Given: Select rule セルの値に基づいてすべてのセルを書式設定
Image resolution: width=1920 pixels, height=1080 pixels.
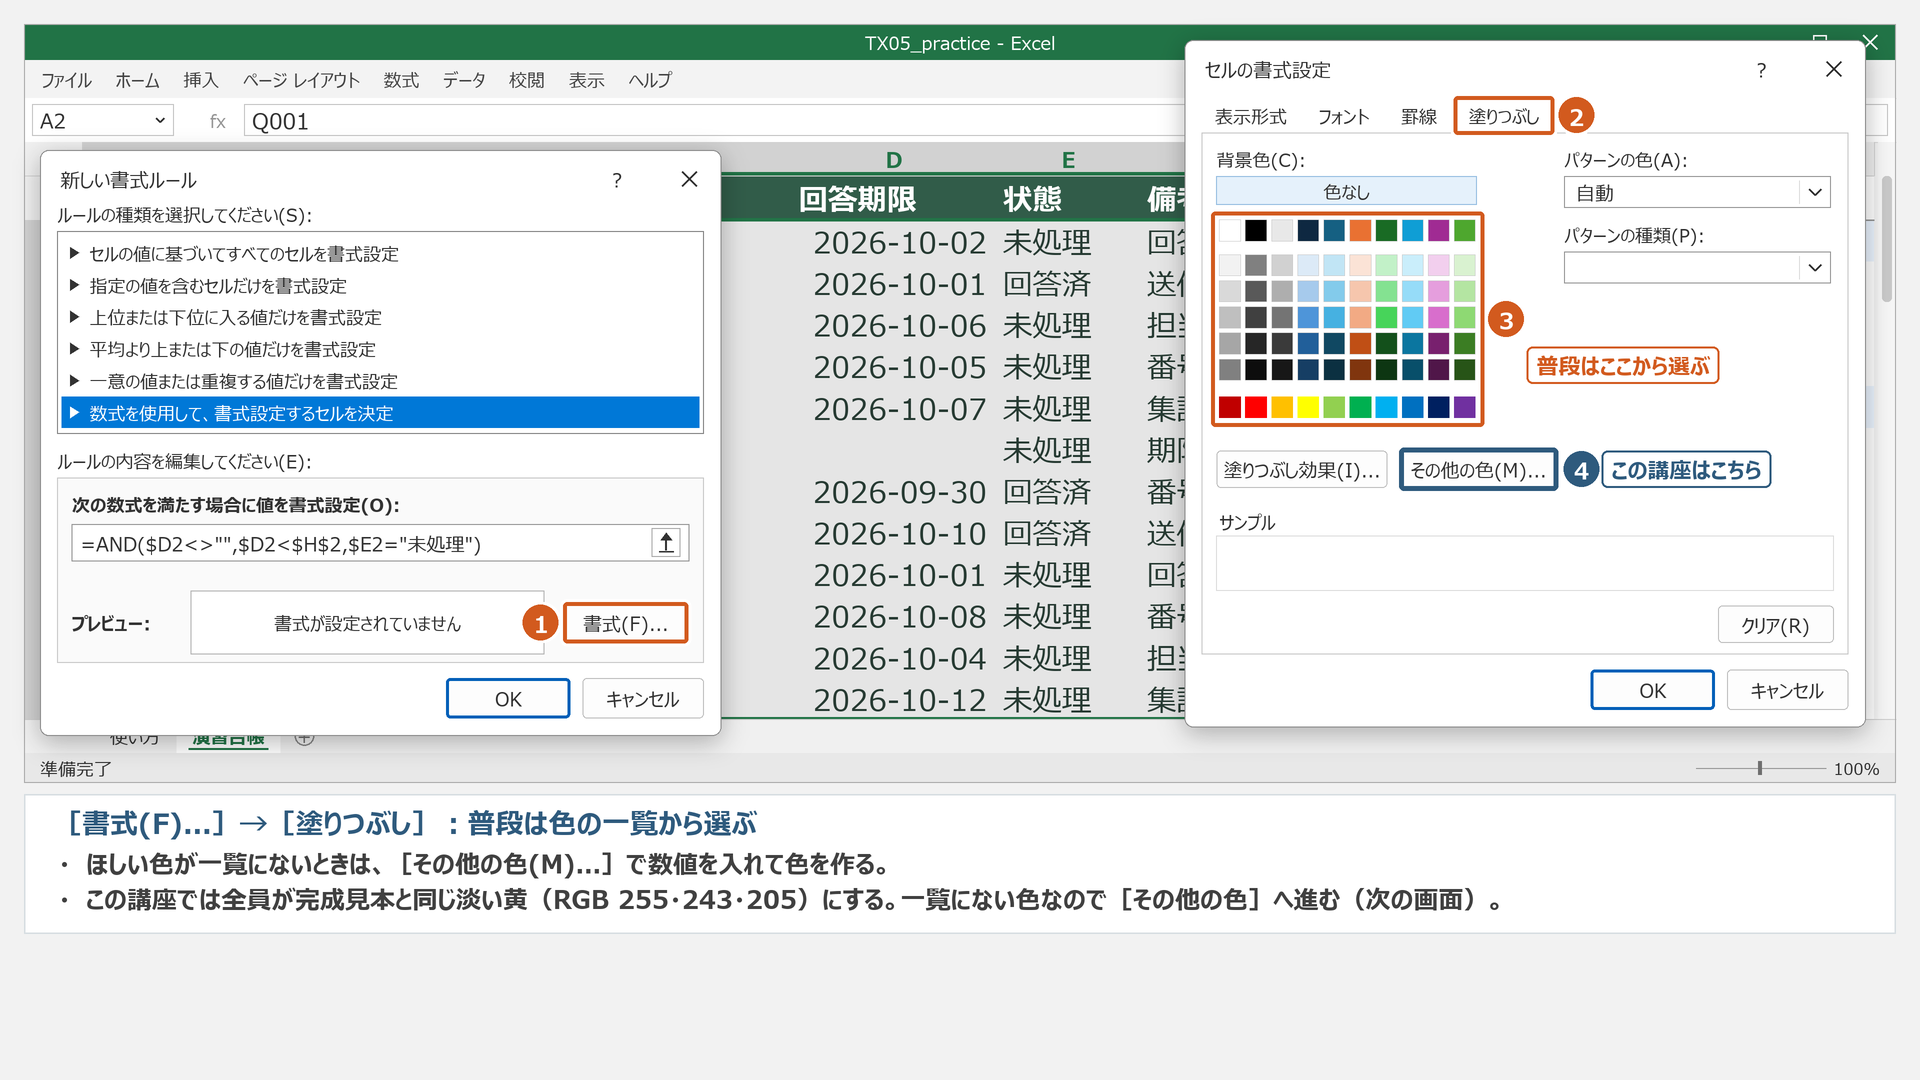Looking at the screenshot, I should tap(380, 254).
